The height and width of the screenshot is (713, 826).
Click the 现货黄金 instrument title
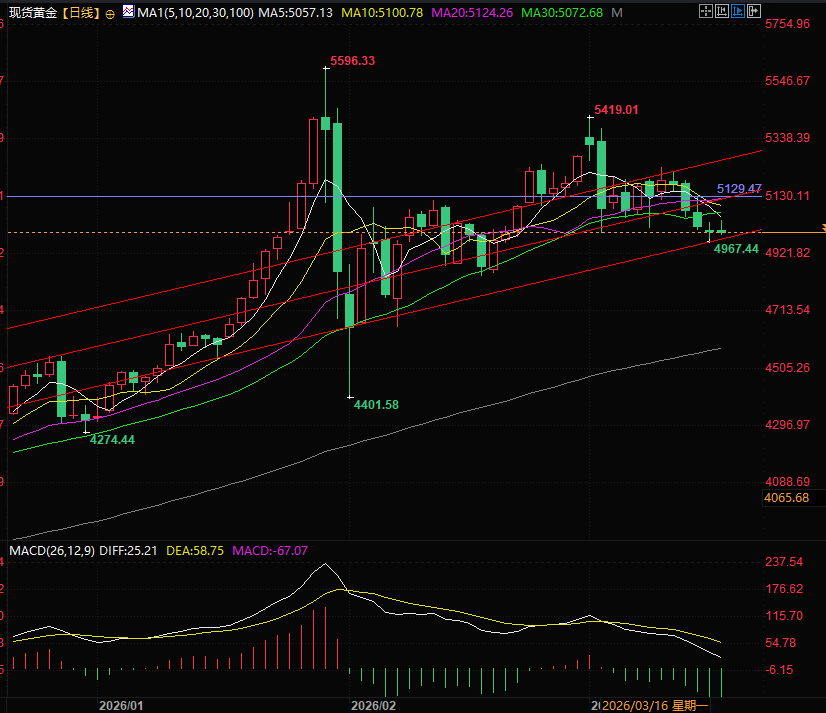[33, 13]
